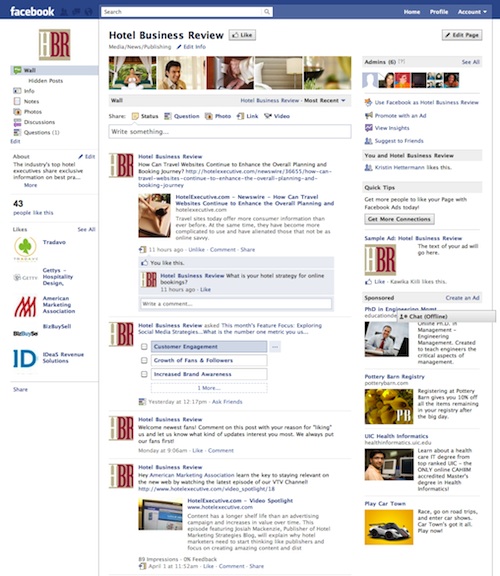Click the options button beside Customer Engagement
Viewport: 500px width, 576px height.
(x=275, y=346)
